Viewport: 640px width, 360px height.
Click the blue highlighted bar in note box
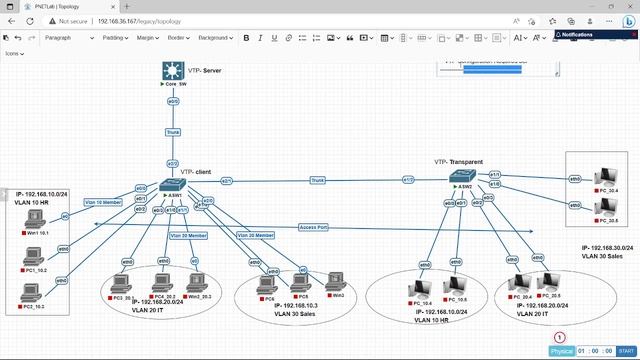coord(492,69)
